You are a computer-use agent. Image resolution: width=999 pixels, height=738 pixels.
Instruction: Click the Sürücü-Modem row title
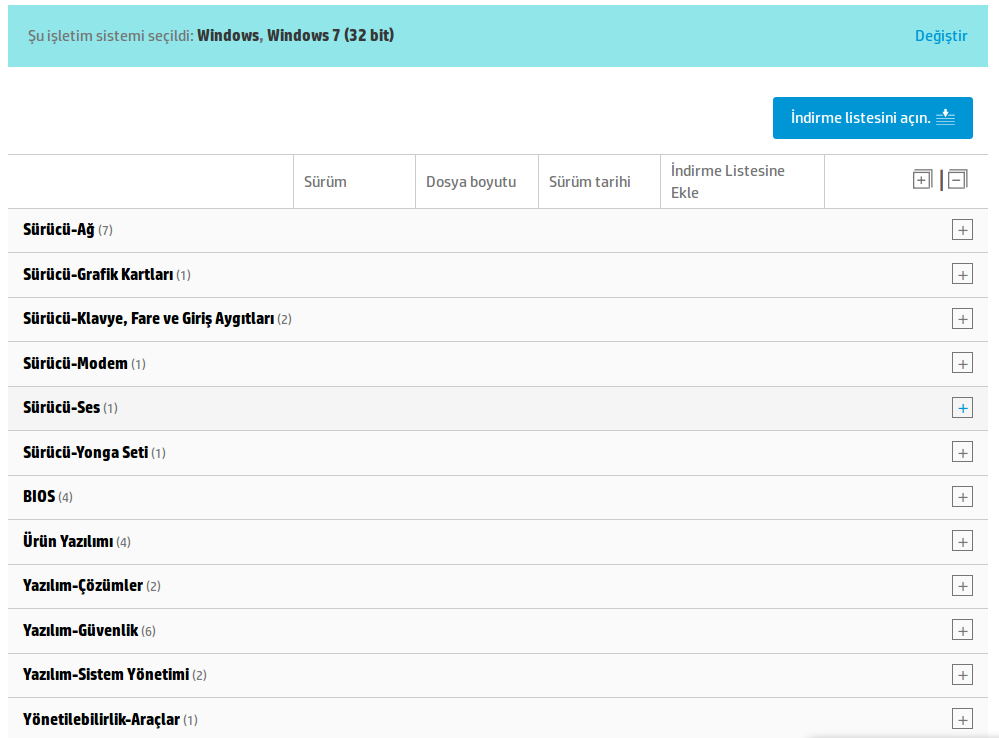tap(75, 363)
